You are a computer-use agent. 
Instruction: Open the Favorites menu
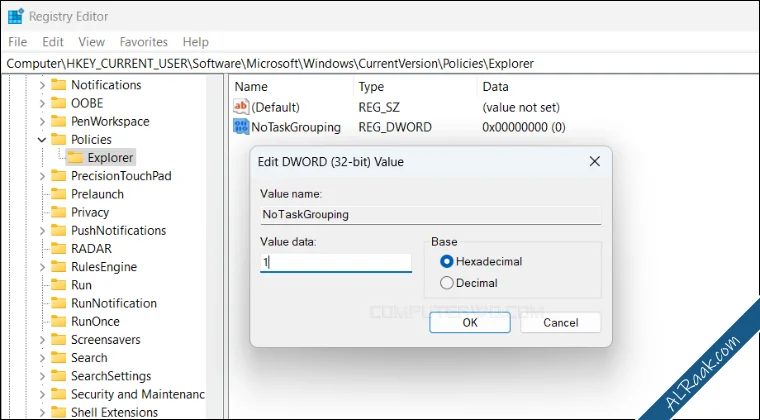point(143,42)
